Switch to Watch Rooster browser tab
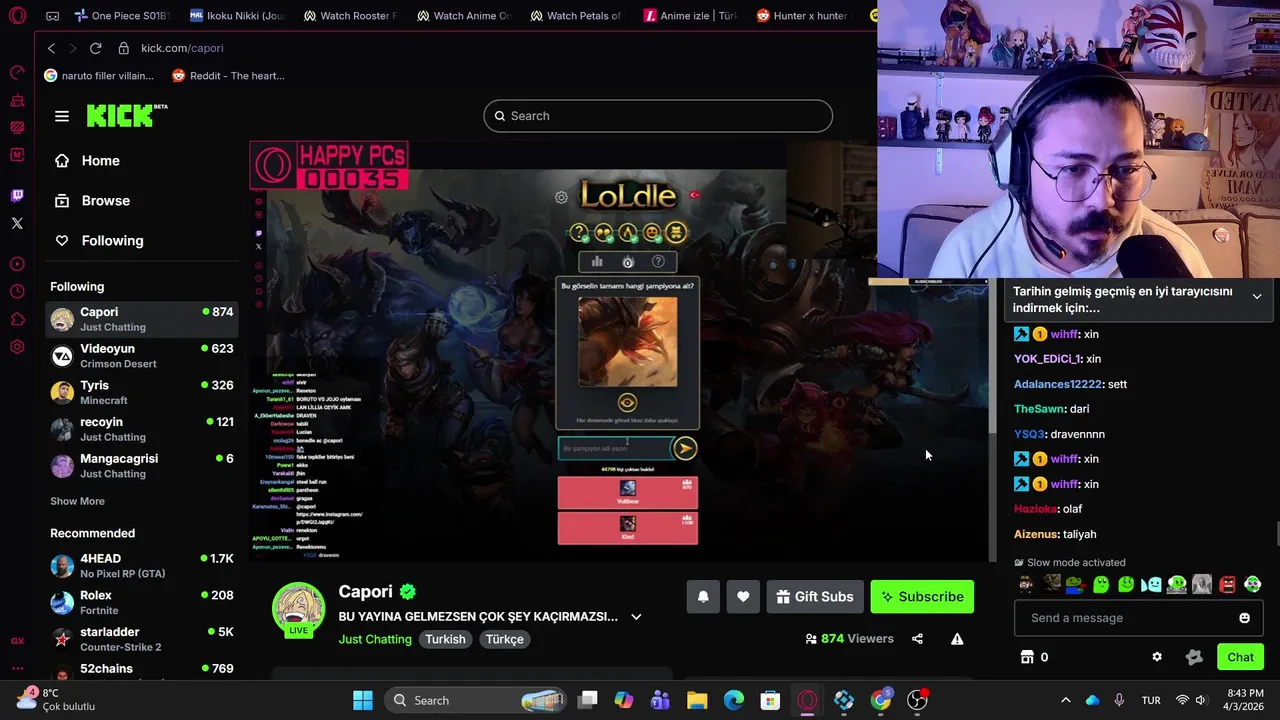Screen dimensions: 1280x720 (349, 16)
